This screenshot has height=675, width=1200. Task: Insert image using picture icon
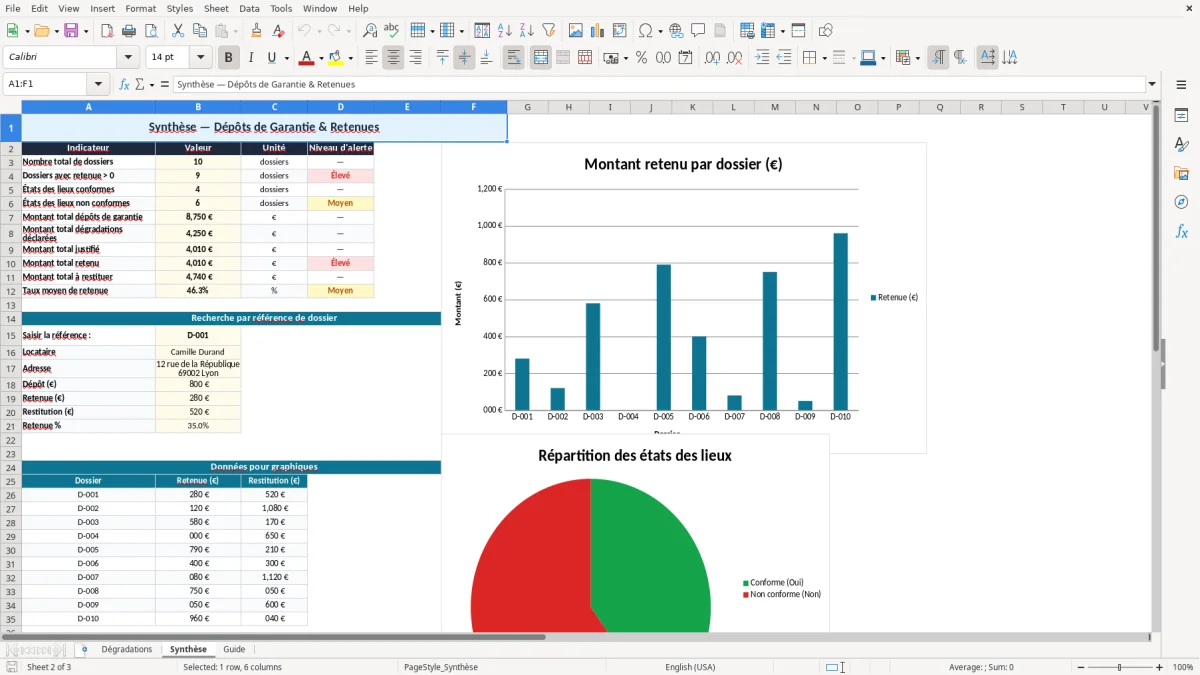576,31
